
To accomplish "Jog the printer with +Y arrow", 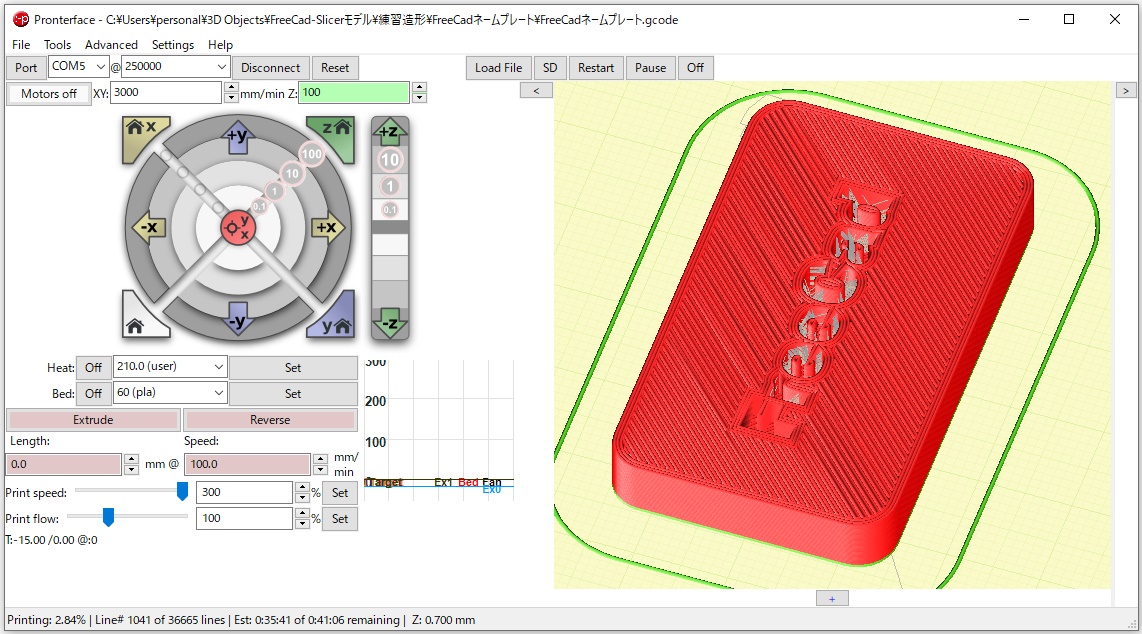I will tap(237, 137).
